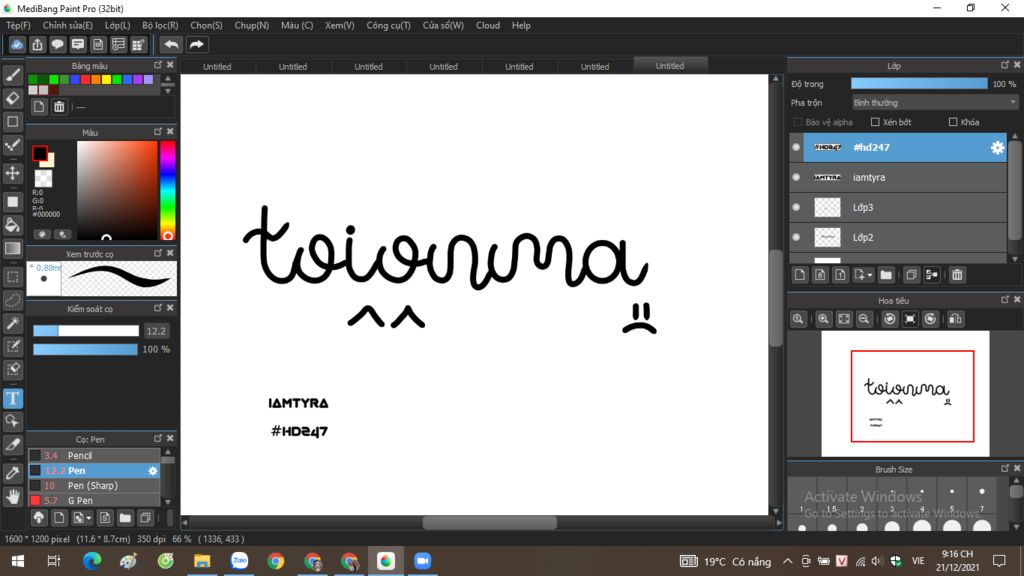
Task: Select the Eraser tool
Action: (12, 98)
